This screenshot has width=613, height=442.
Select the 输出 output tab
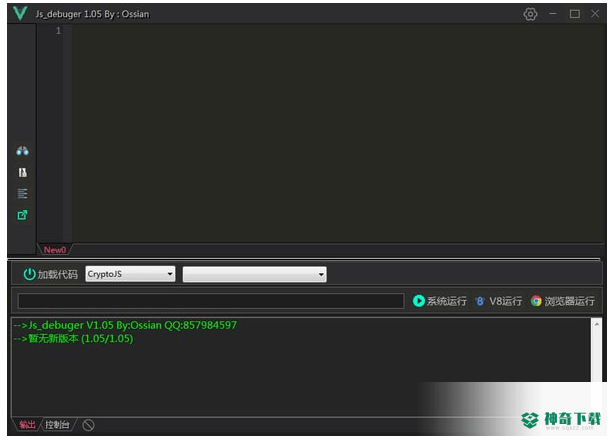click(27, 425)
